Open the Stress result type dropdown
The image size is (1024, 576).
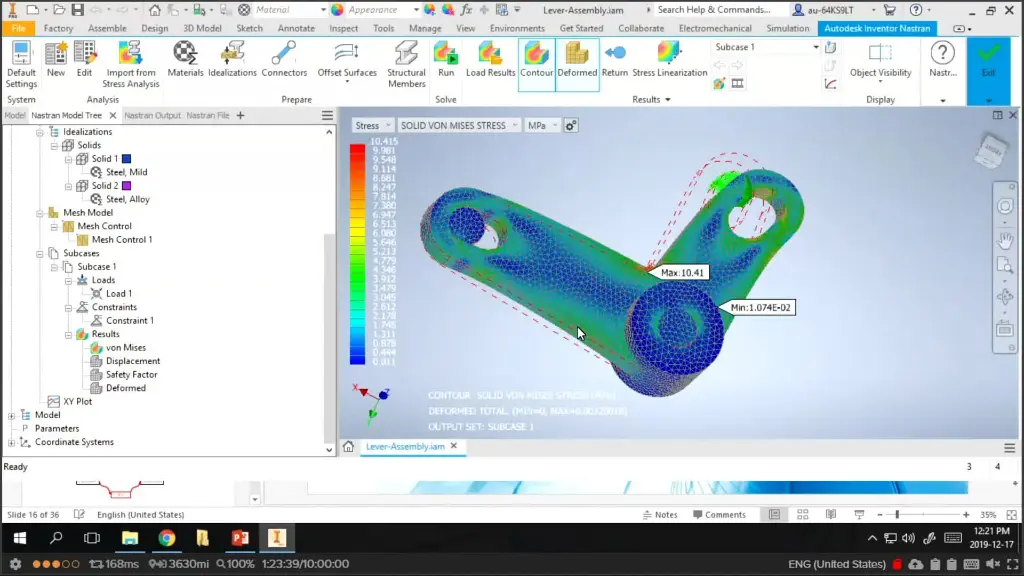(x=373, y=125)
